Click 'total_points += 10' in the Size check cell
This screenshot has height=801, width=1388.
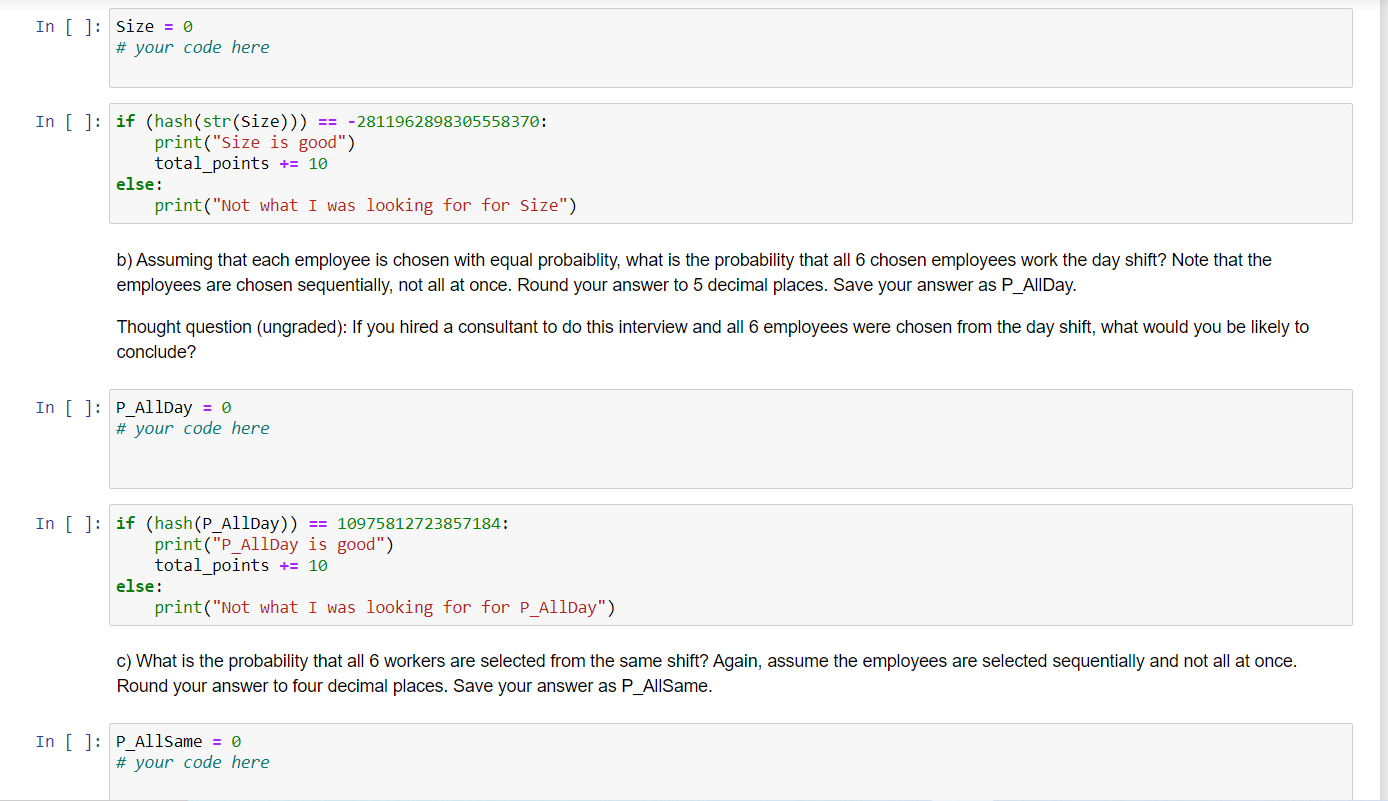(241, 163)
